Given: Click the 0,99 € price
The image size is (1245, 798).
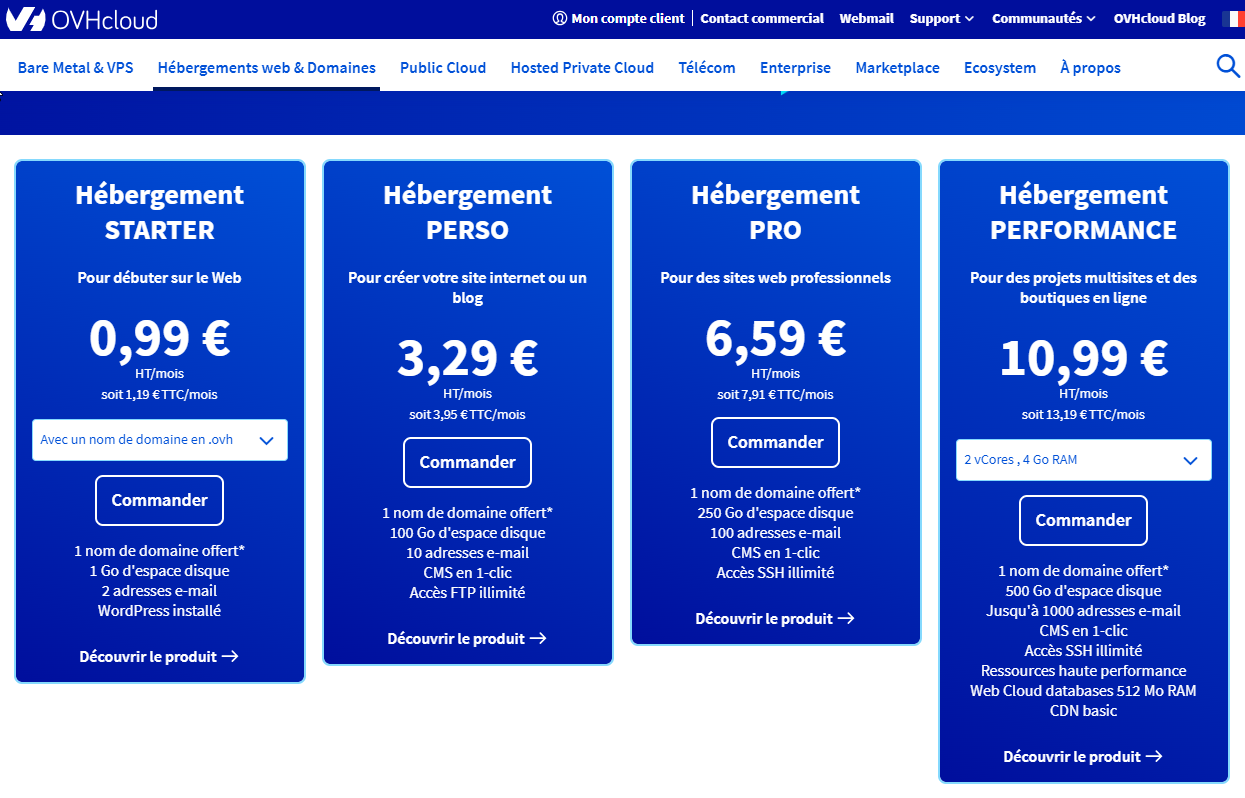Looking at the screenshot, I should point(160,338).
